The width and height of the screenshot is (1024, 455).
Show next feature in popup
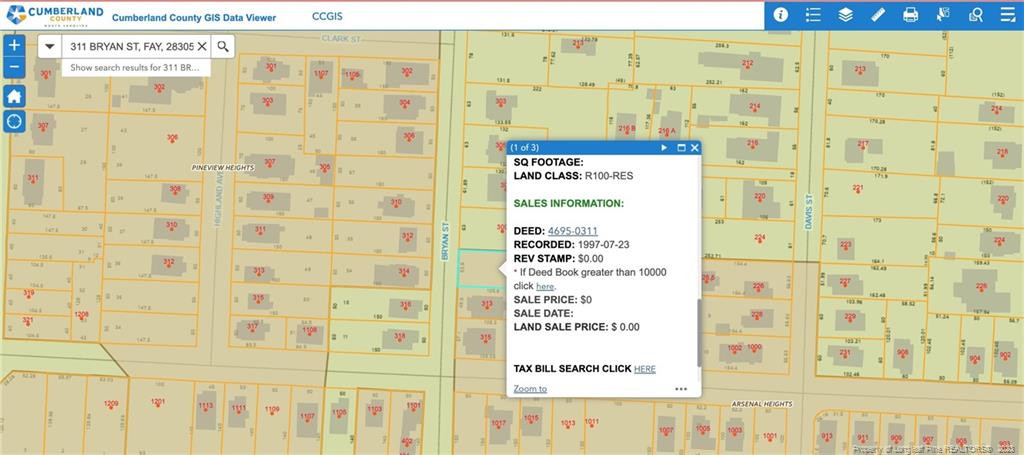coord(664,148)
